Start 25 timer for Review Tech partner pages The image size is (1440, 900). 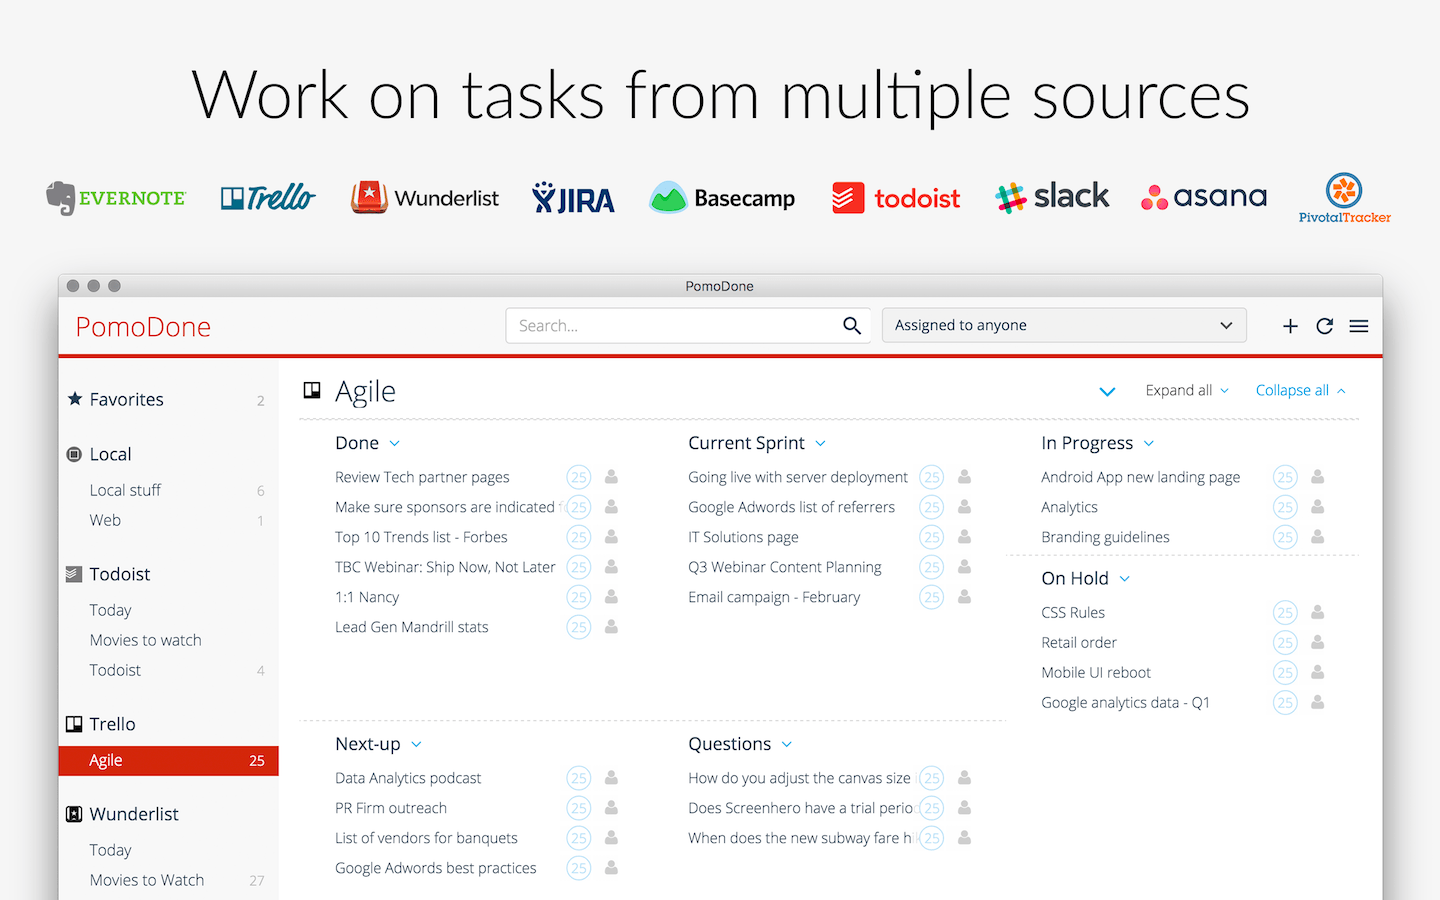(578, 477)
